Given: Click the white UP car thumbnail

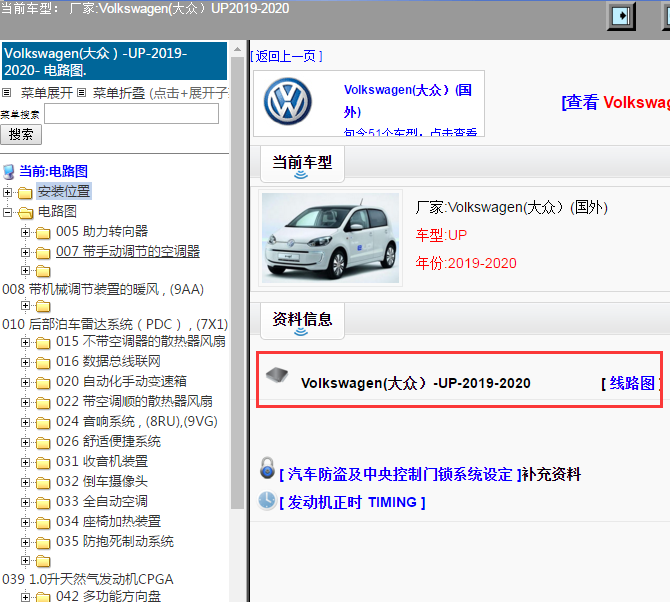Looking at the screenshot, I should [330, 238].
